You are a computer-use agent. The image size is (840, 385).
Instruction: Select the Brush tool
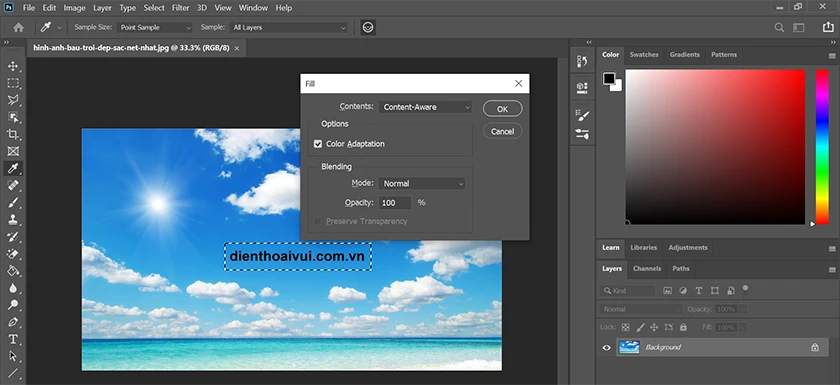pyautogui.click(x=13, y=203)
